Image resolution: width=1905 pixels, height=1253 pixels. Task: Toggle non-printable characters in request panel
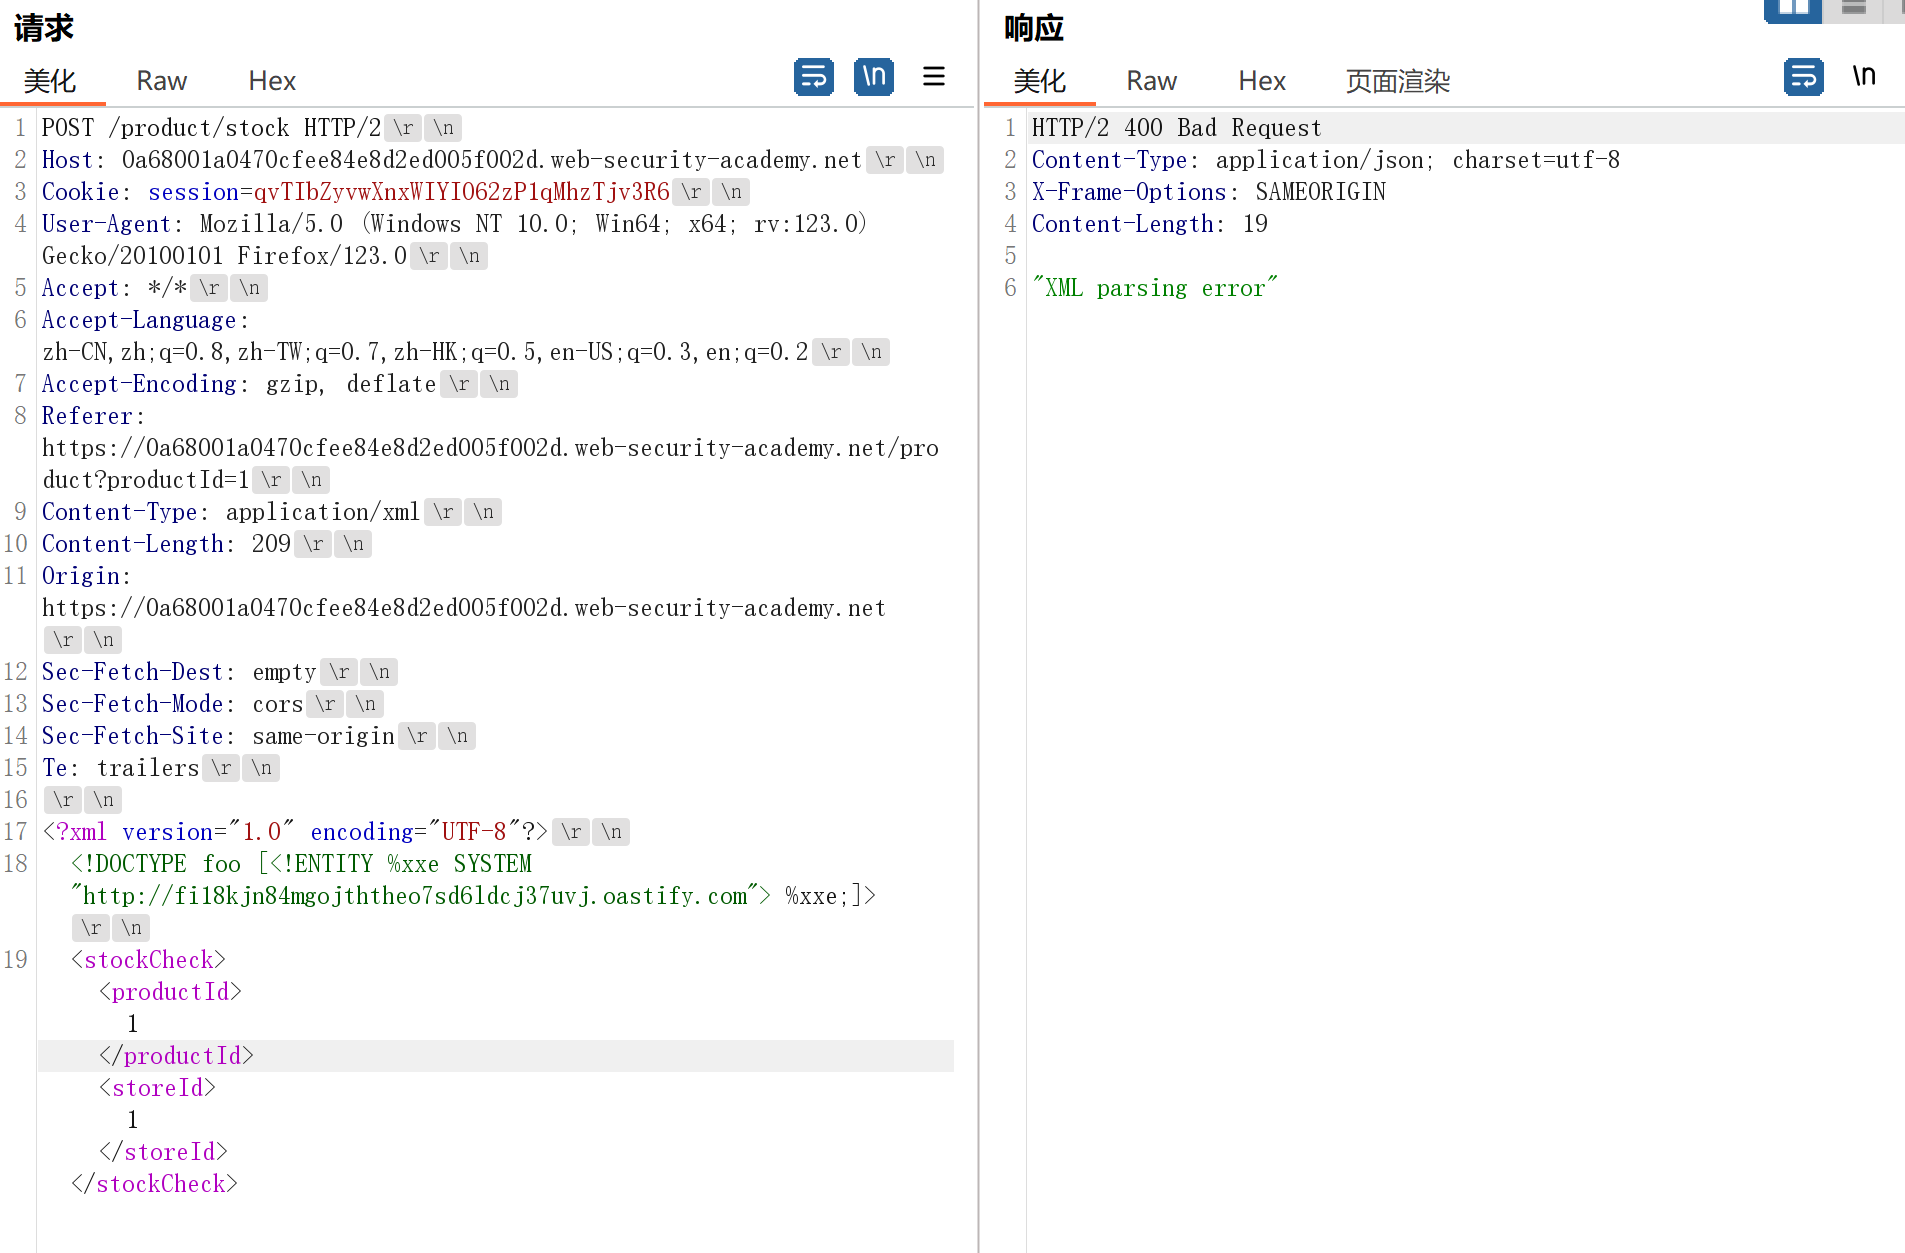pos(874,77)
